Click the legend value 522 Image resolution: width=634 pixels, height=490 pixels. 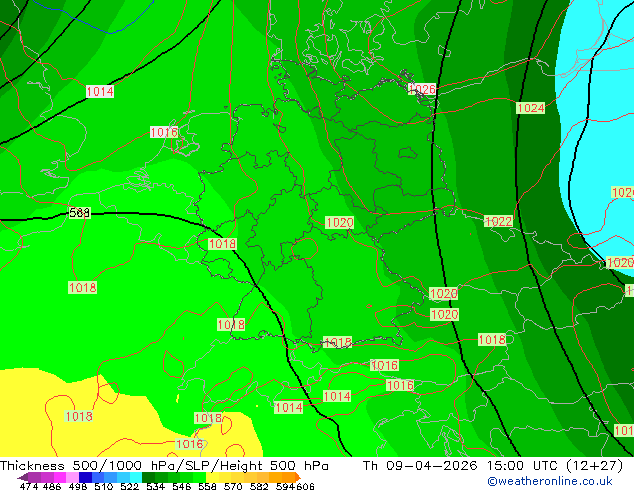click(129, 486)
